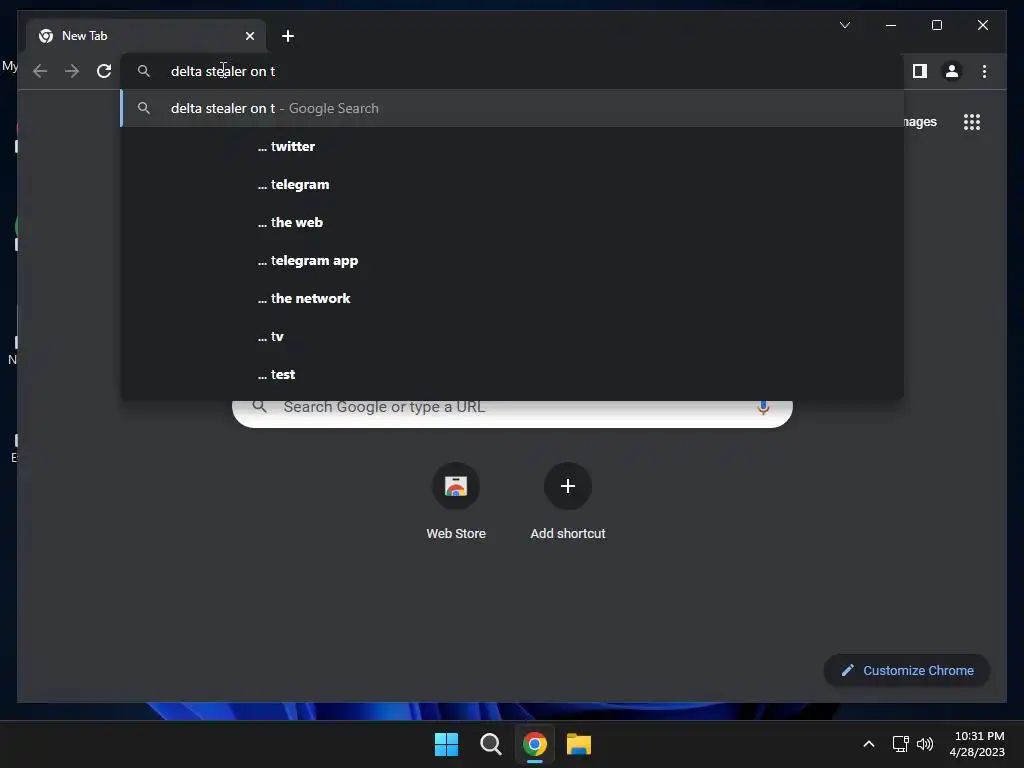Open Windows taskbar Search
1024x768 pixels.
[x=490, y=744]
